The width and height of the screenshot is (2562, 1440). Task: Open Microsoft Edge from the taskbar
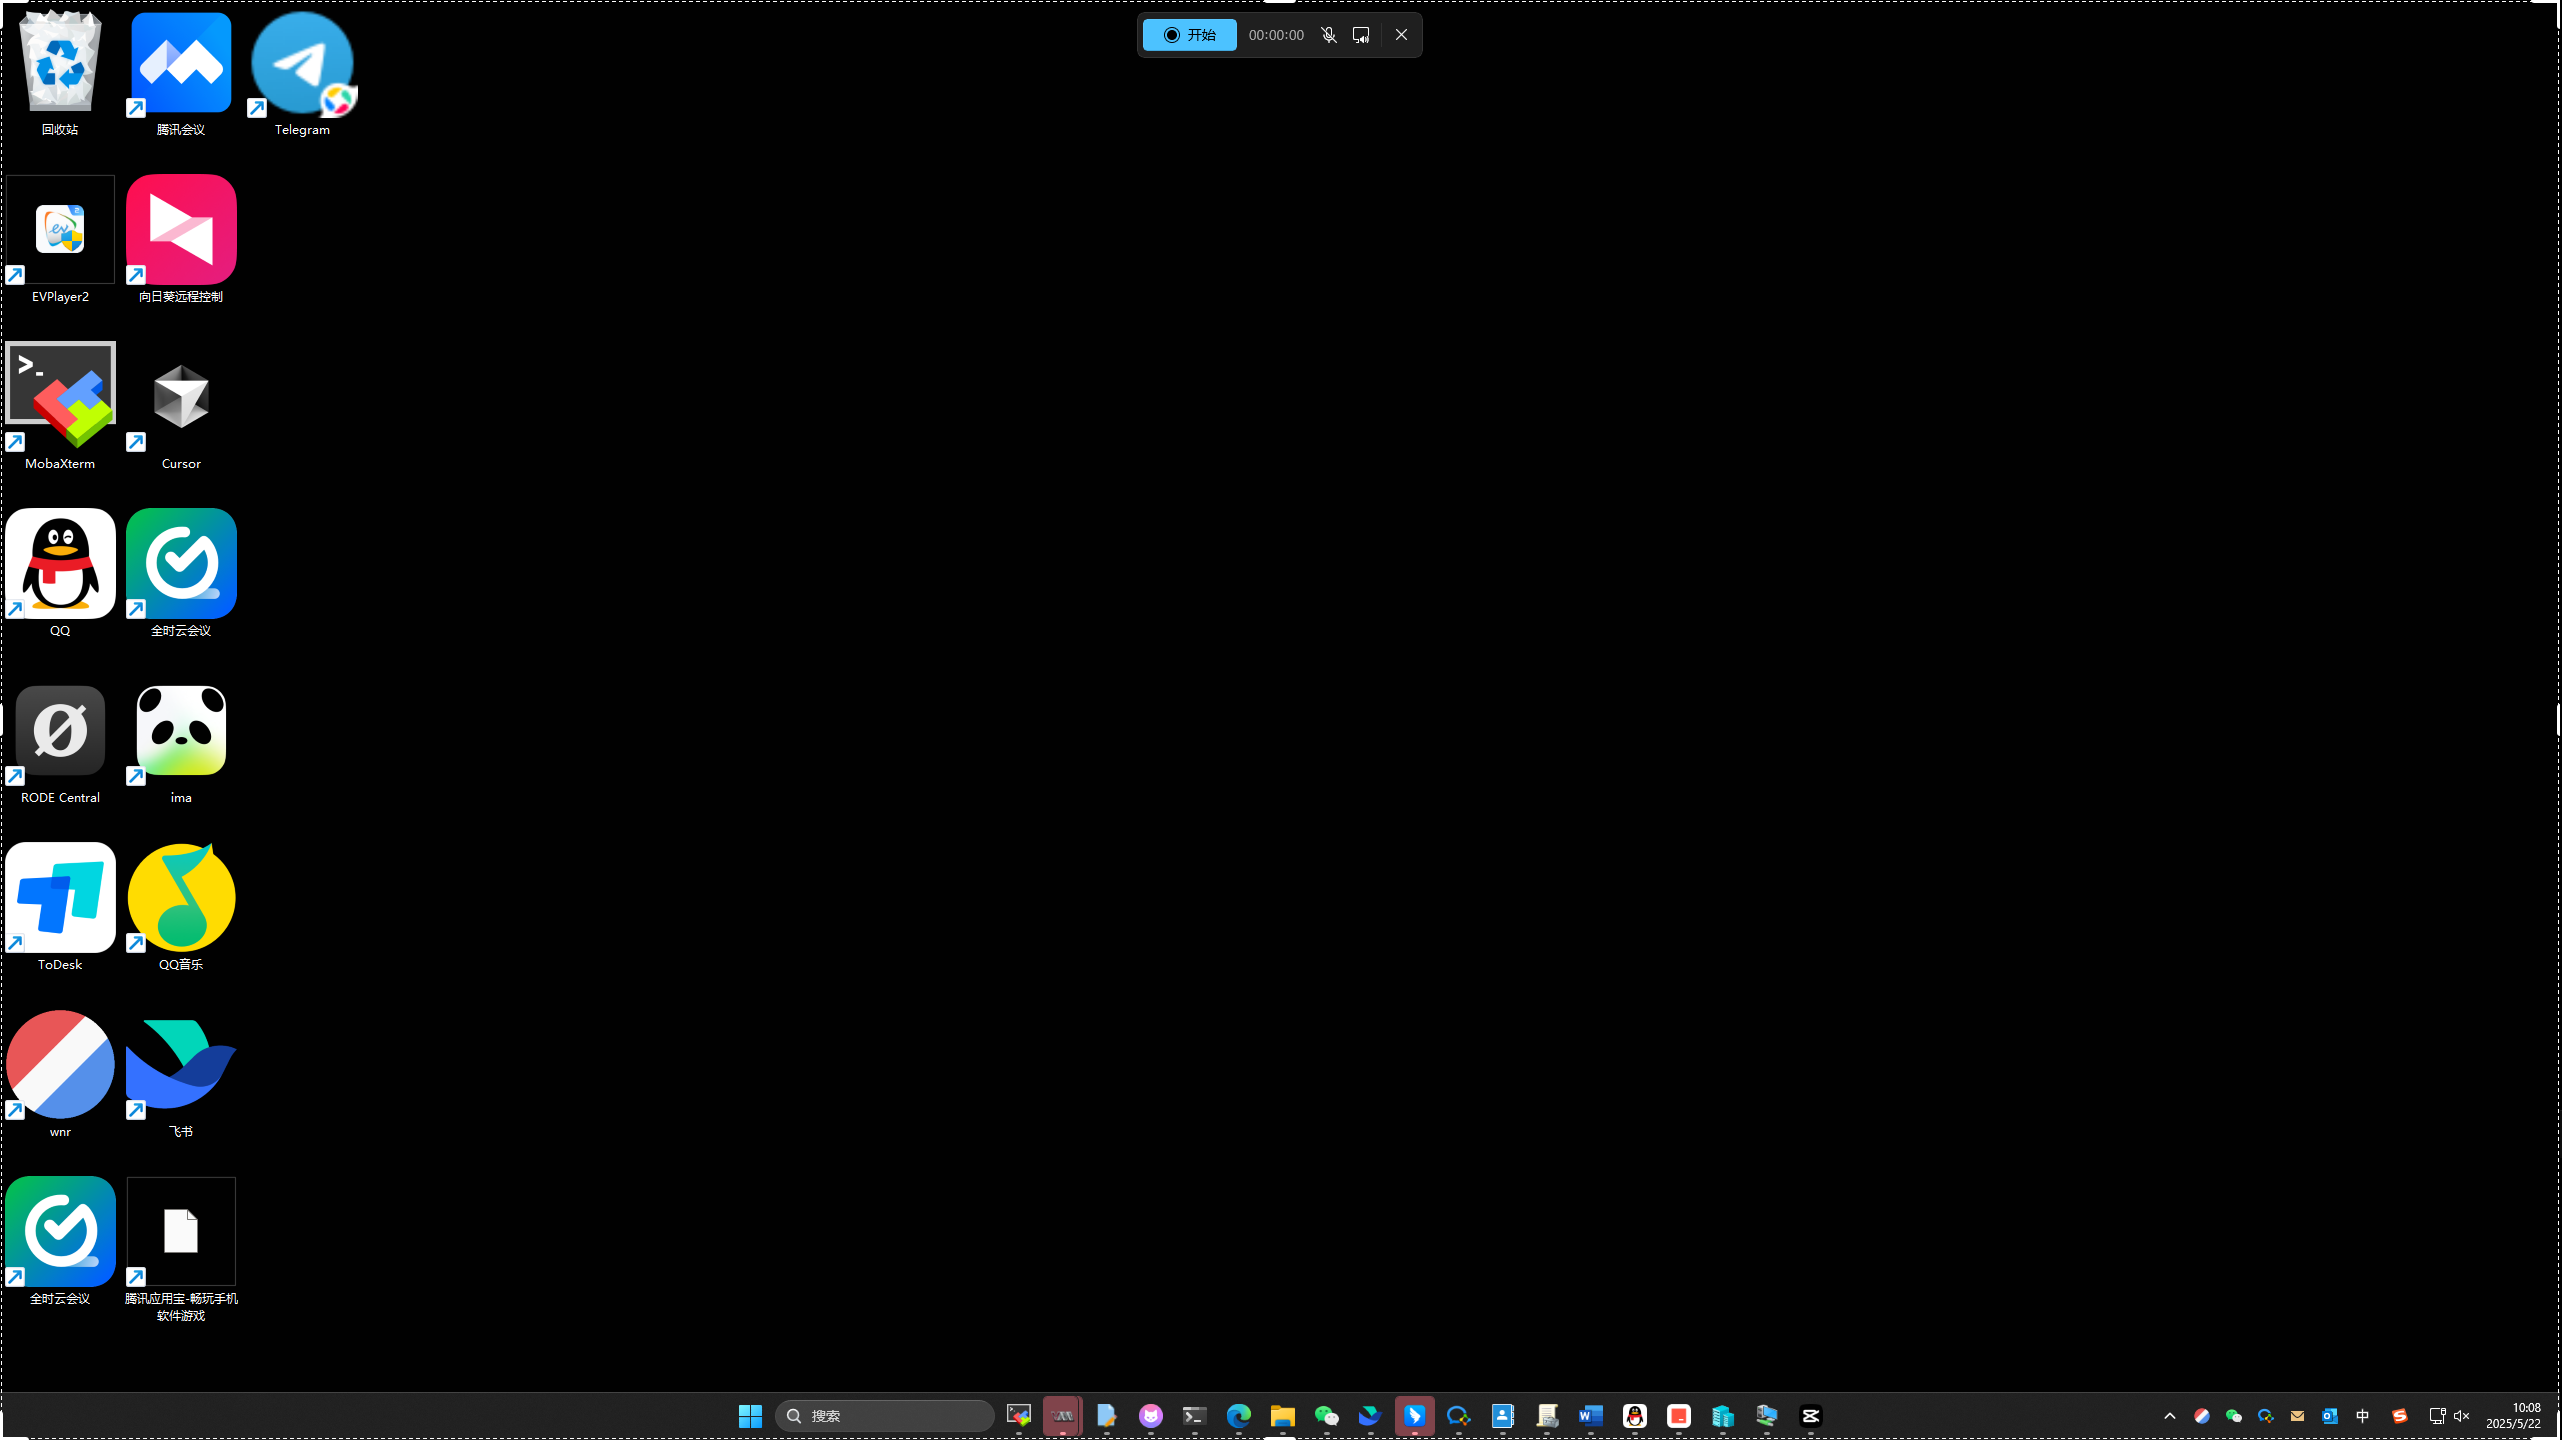click(x=1238, y=1416)
